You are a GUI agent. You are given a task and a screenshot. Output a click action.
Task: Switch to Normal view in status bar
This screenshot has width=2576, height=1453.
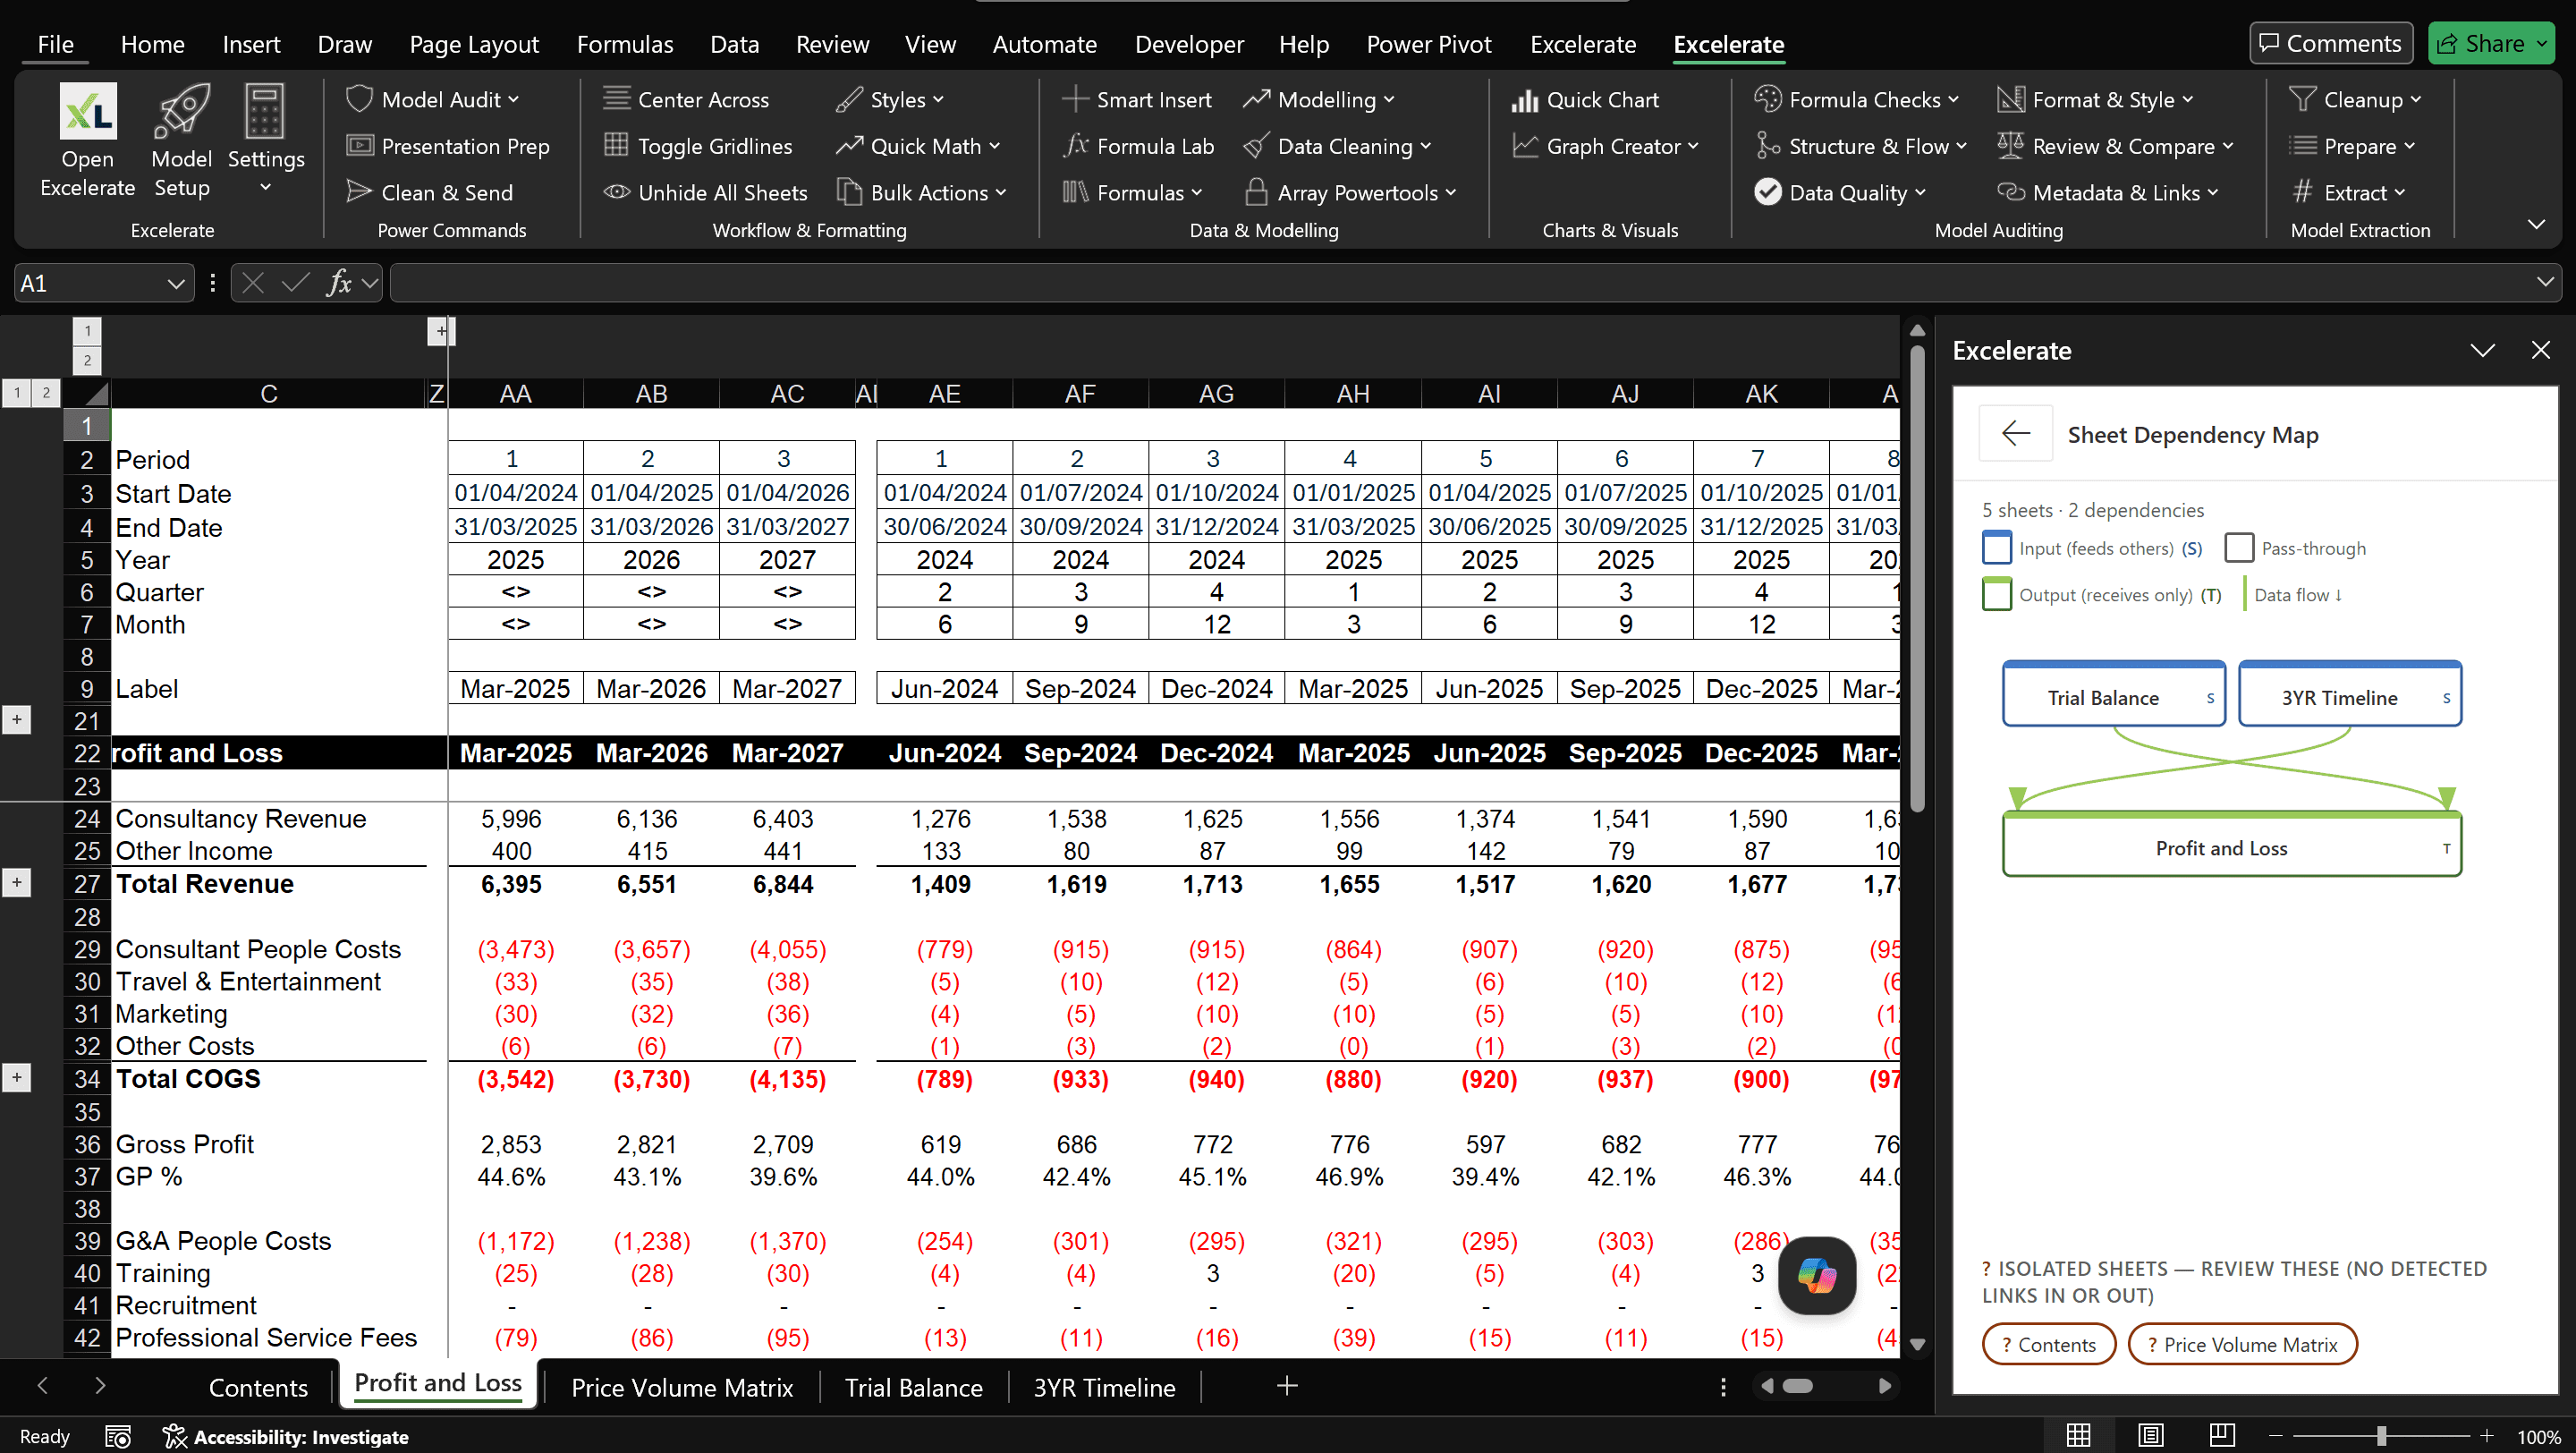click(2079, 1435)
